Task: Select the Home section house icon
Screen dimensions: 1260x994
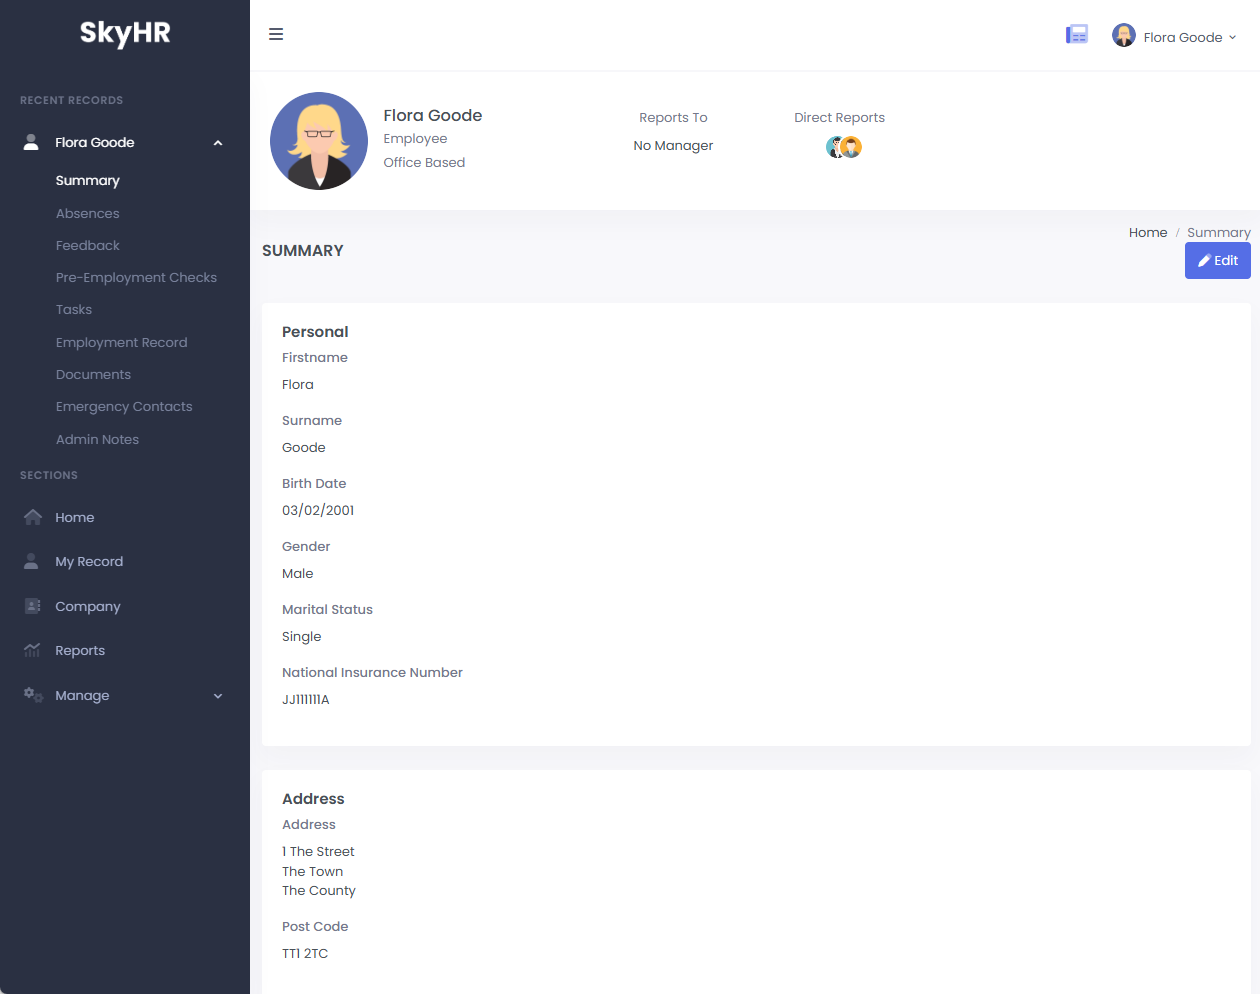Action: click(32, 517)
